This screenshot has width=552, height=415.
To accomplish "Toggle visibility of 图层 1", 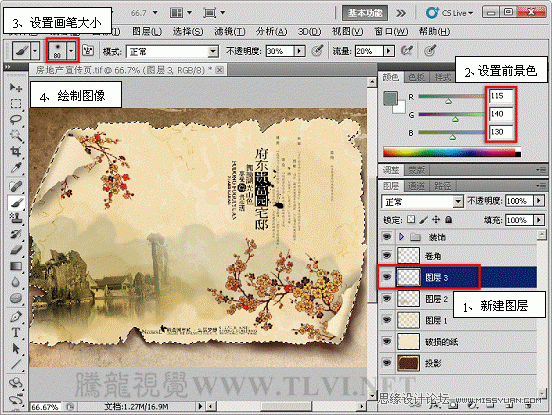I will tap(387, 320).
